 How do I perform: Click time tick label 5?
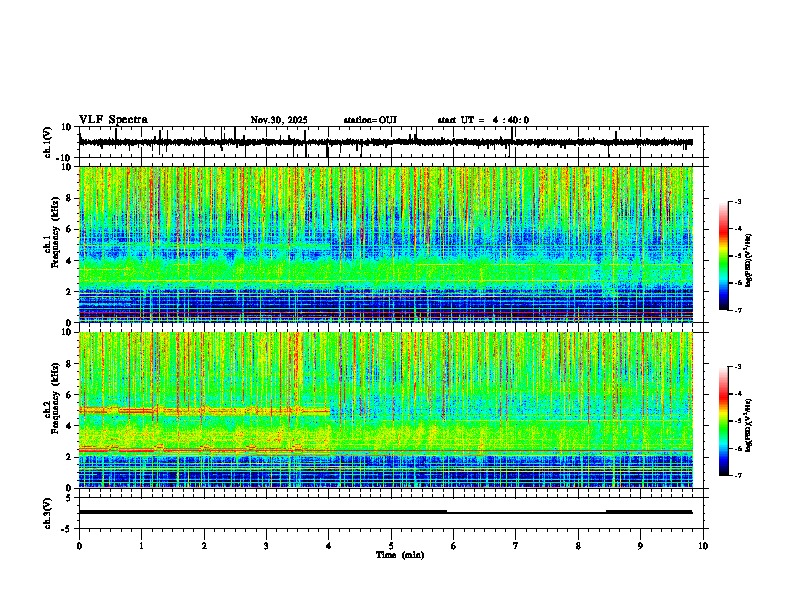click(391, 546)
